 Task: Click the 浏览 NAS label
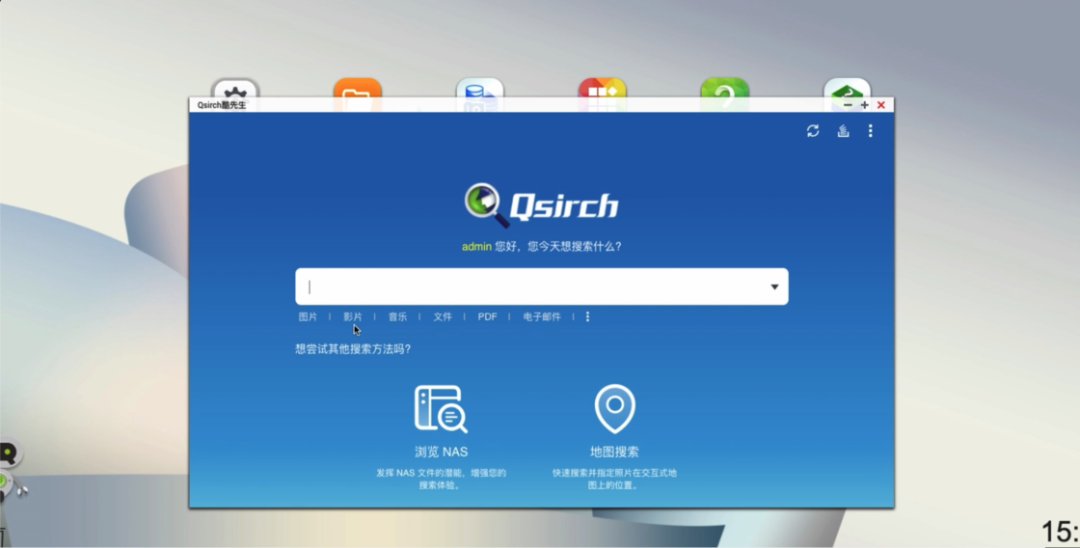click(x=441, y=452)
